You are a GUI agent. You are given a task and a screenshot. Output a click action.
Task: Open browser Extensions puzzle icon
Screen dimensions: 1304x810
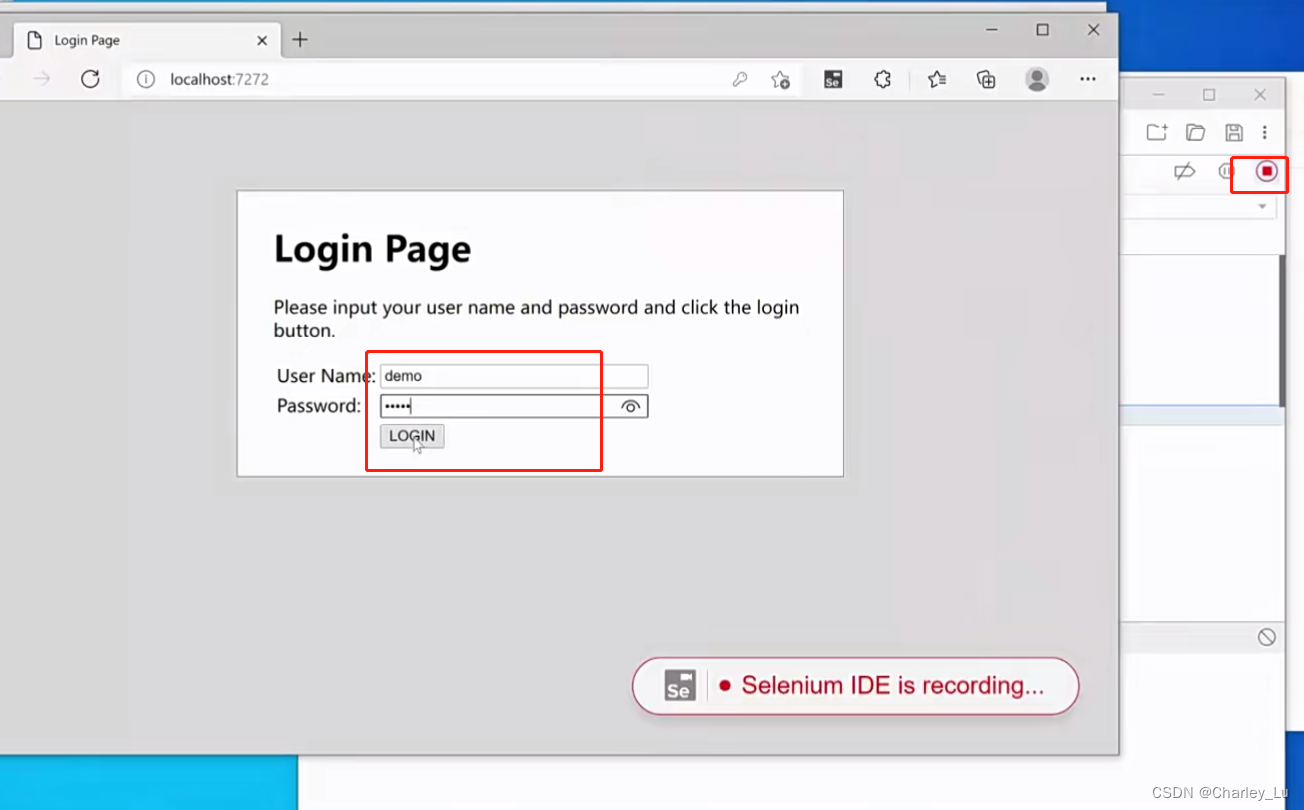pyautogui.click(x=882, y=79)
